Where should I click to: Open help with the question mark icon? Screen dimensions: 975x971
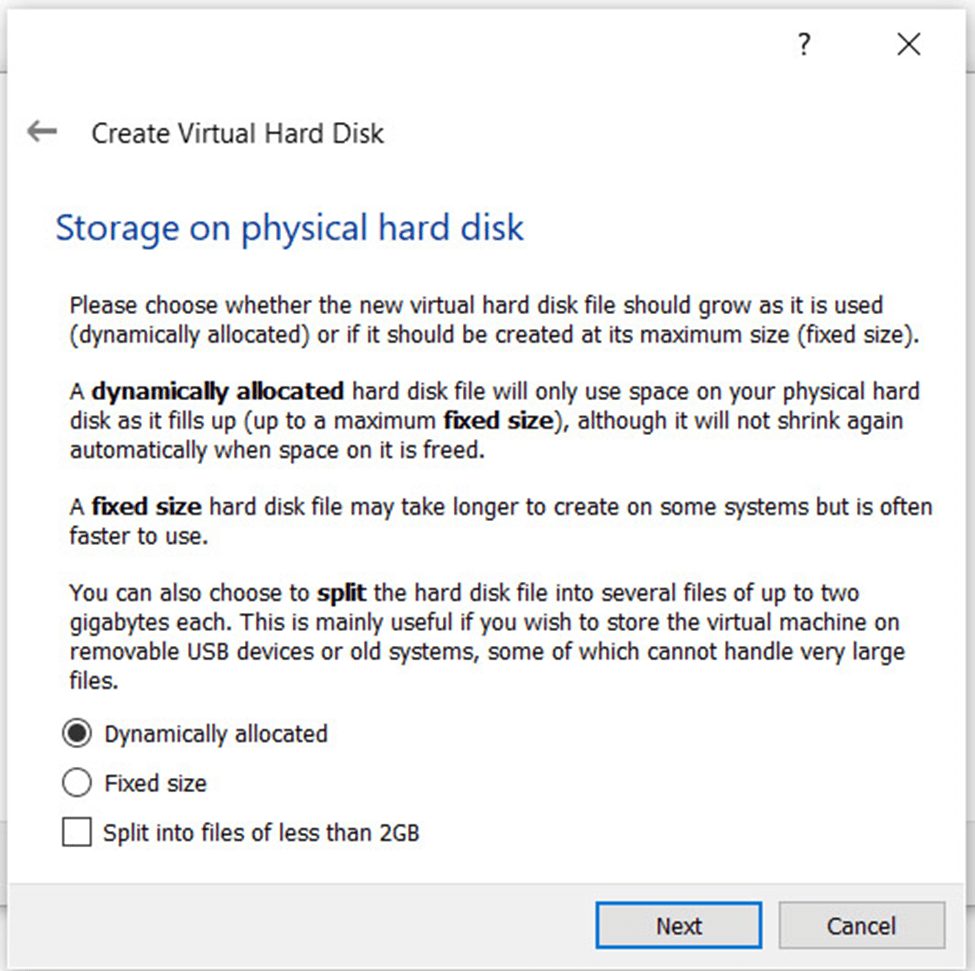804,44
